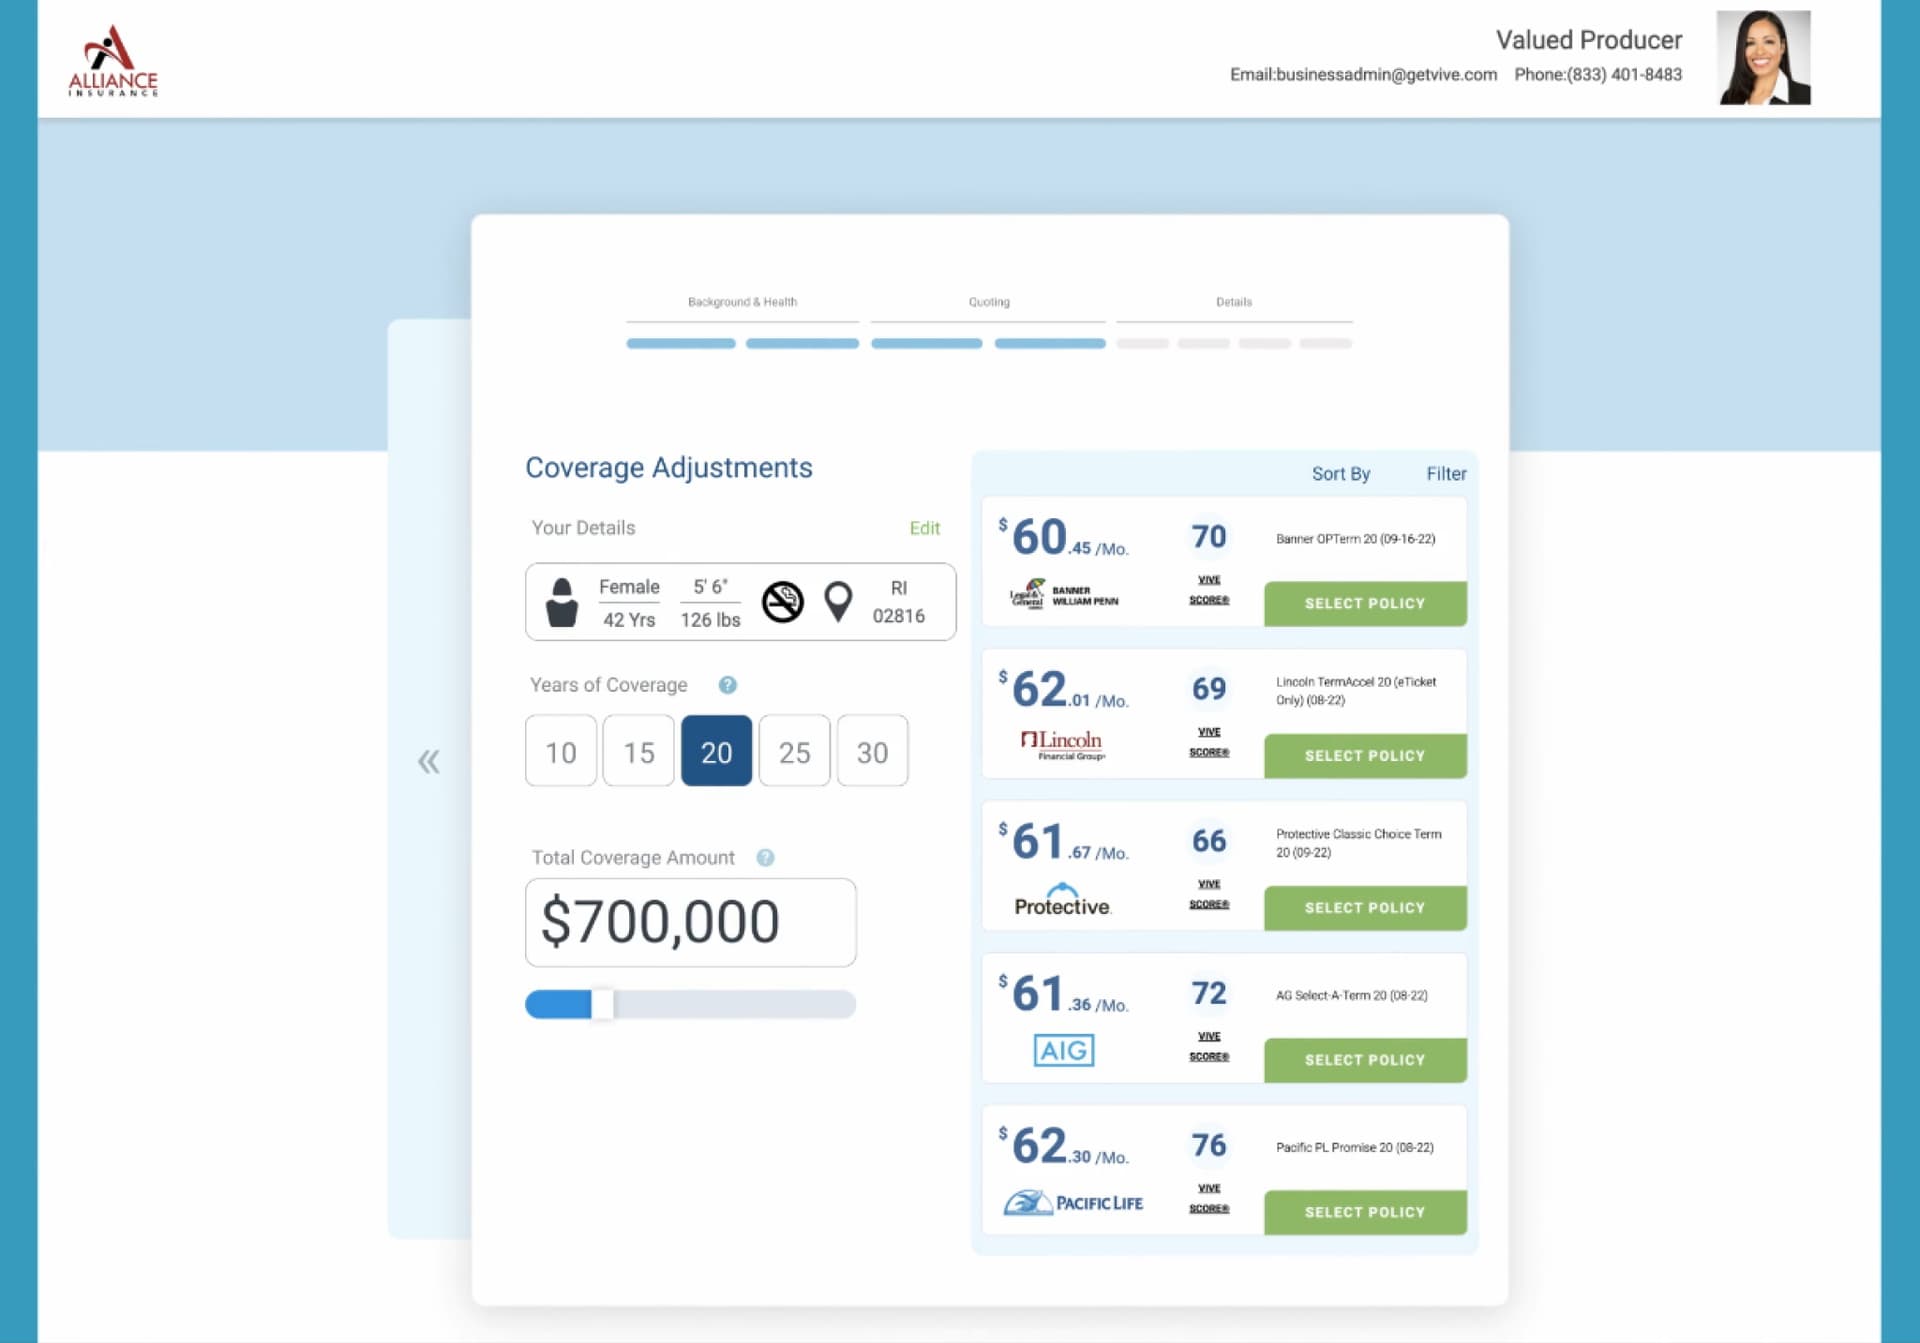This screenshot has width=1920, height=1343.
Task: Click the Alliance Insurance logo
Action: [113, 61]
